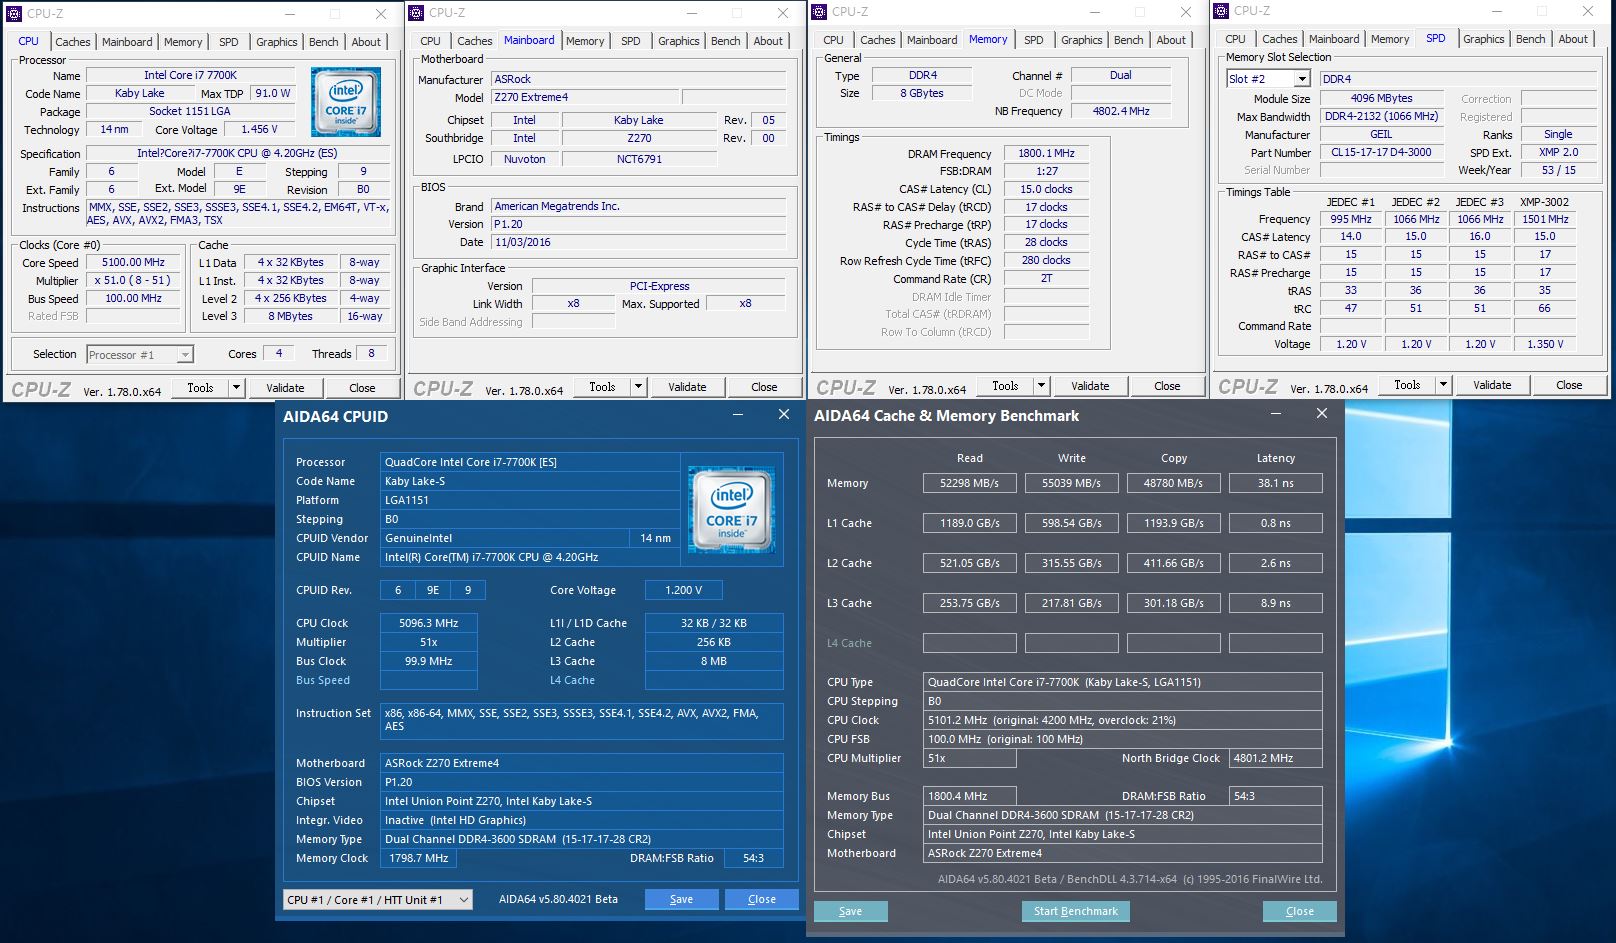Image resolution: width=1616 pixels, height=943 pixels.
Task: Switch to Bench tab in first CPU-Z window
Action: tap(323, 42)
